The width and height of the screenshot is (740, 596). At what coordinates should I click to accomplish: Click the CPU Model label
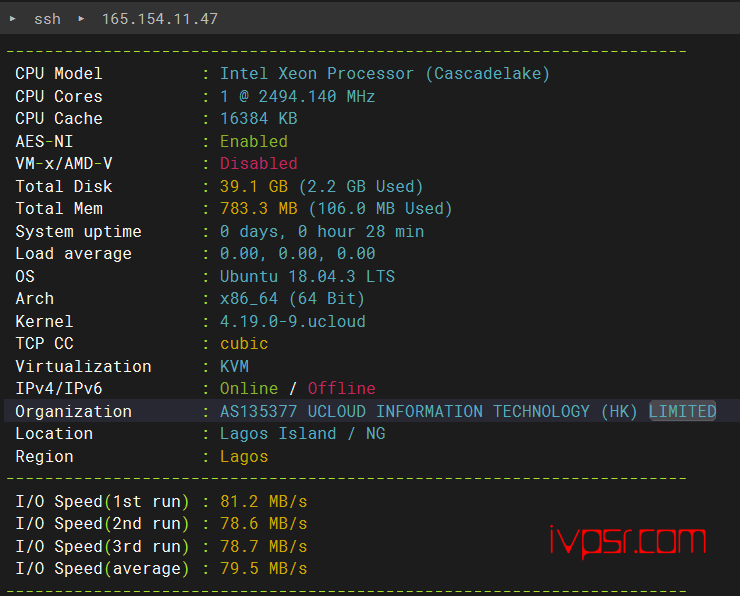pos(59,74)
